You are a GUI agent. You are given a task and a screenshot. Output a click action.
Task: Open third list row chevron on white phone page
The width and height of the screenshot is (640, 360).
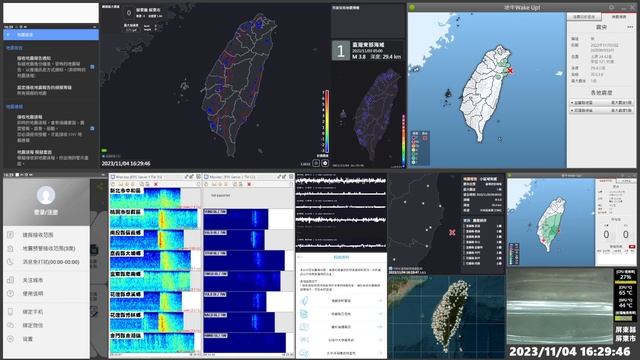coord(380,327)
